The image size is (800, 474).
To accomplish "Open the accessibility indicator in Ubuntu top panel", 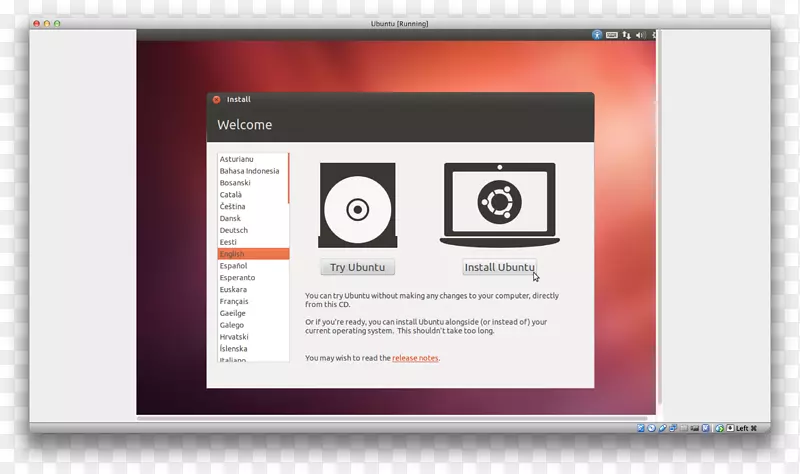I will (x=597, y=35).
